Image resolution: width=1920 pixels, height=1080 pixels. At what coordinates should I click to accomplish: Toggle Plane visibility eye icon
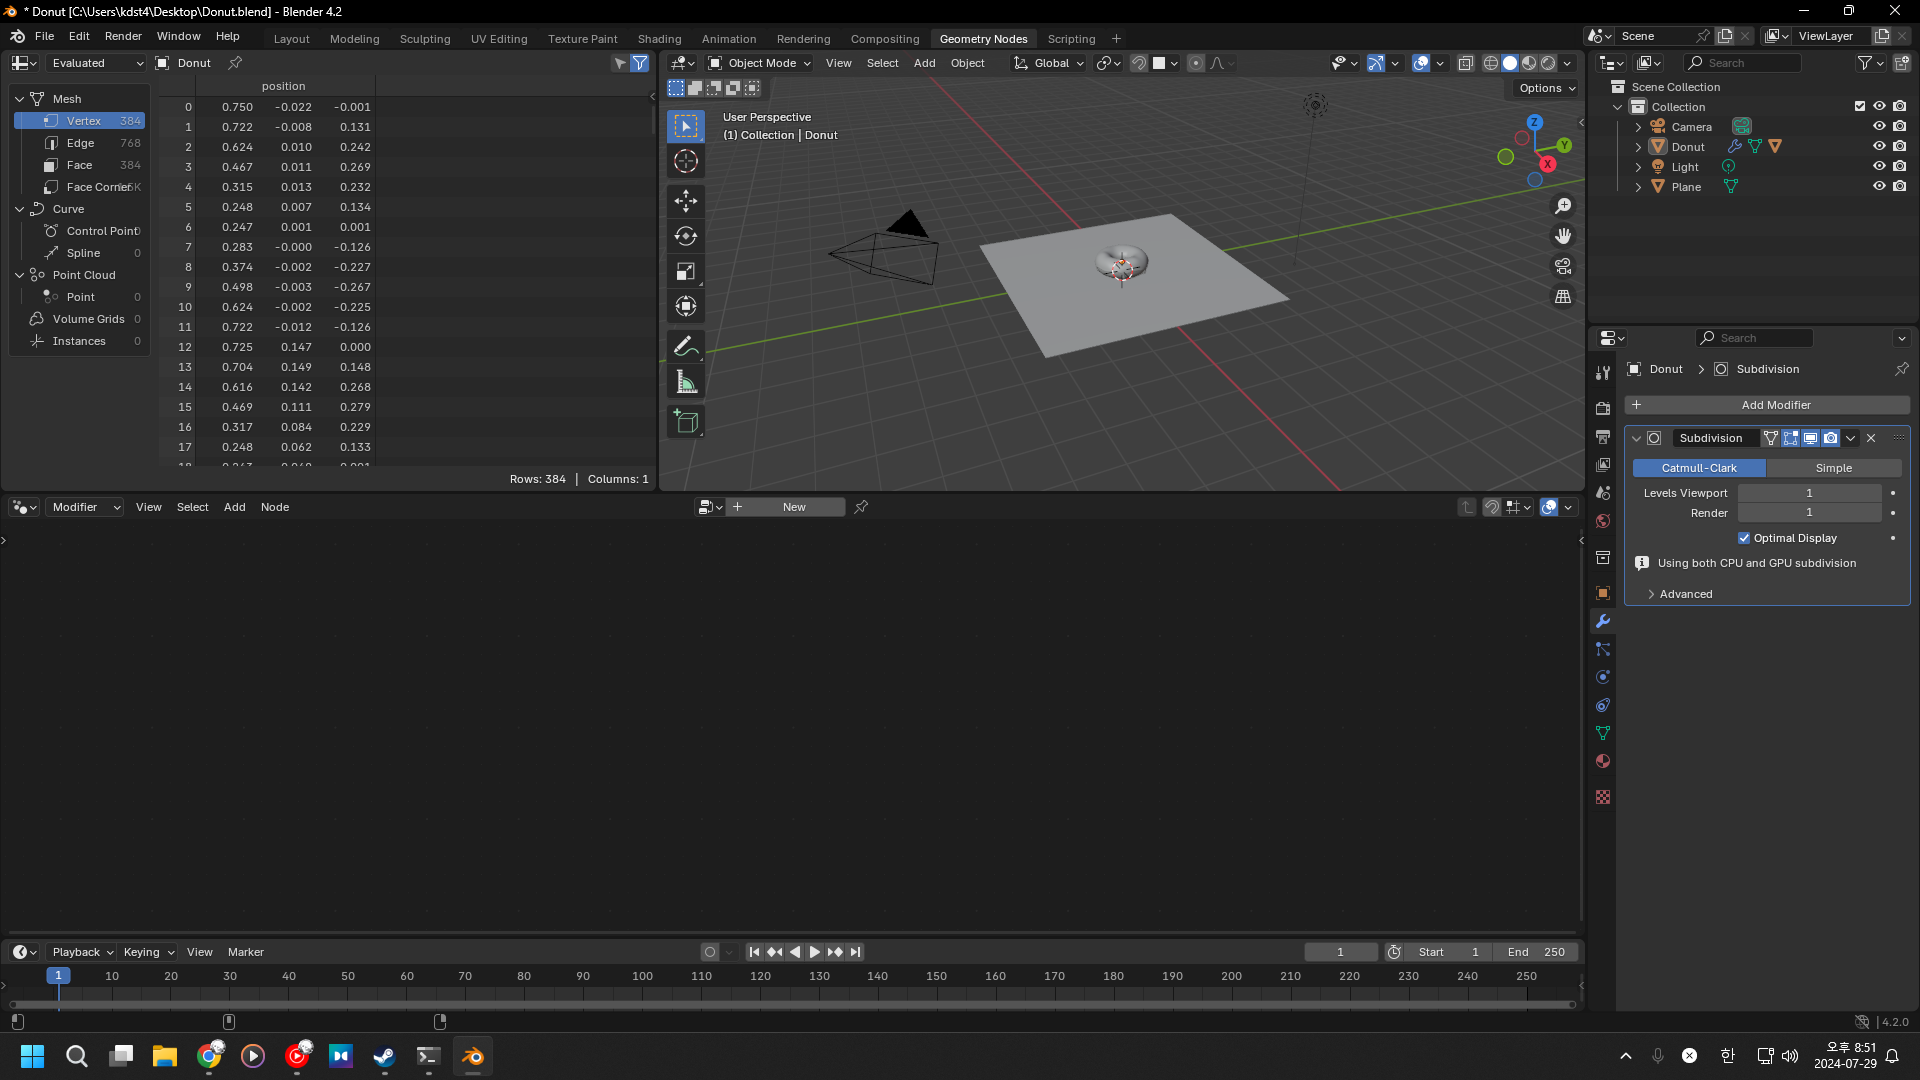click(1879, 187)
